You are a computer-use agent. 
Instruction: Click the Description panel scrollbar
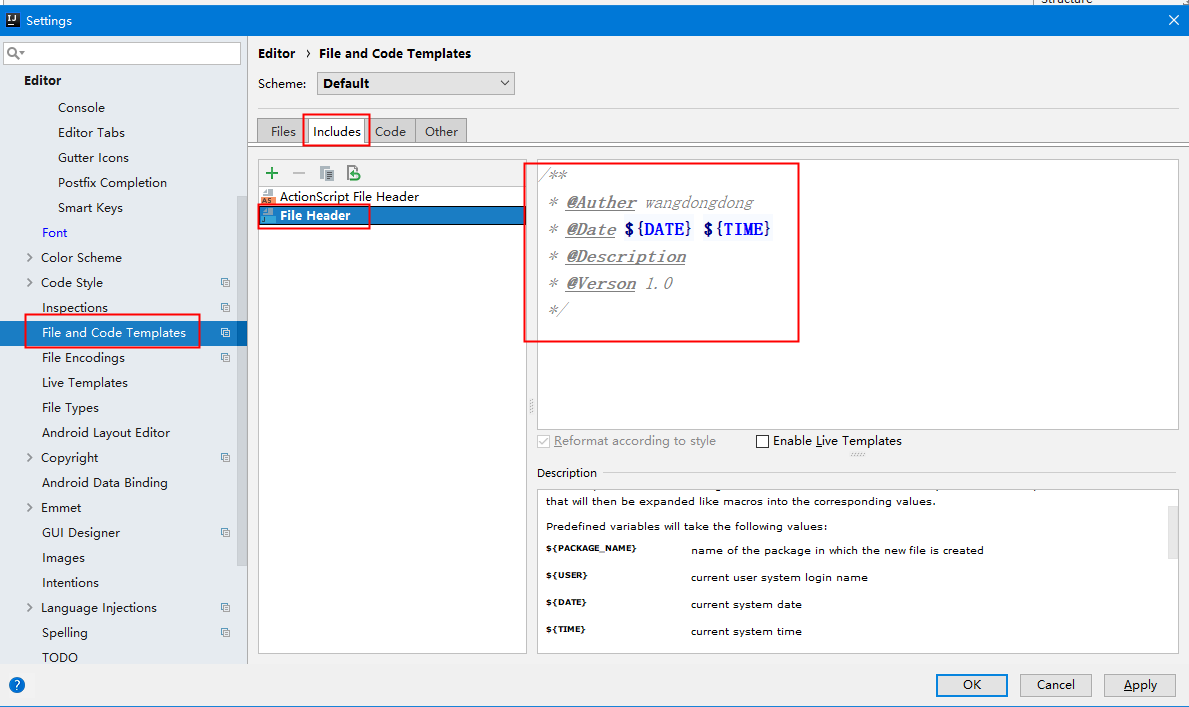tap(1173, 533)
